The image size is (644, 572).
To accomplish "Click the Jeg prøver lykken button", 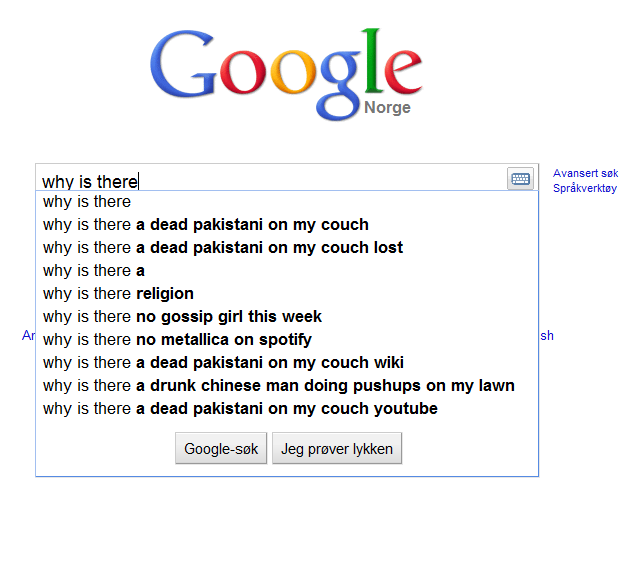I will 337,448.
